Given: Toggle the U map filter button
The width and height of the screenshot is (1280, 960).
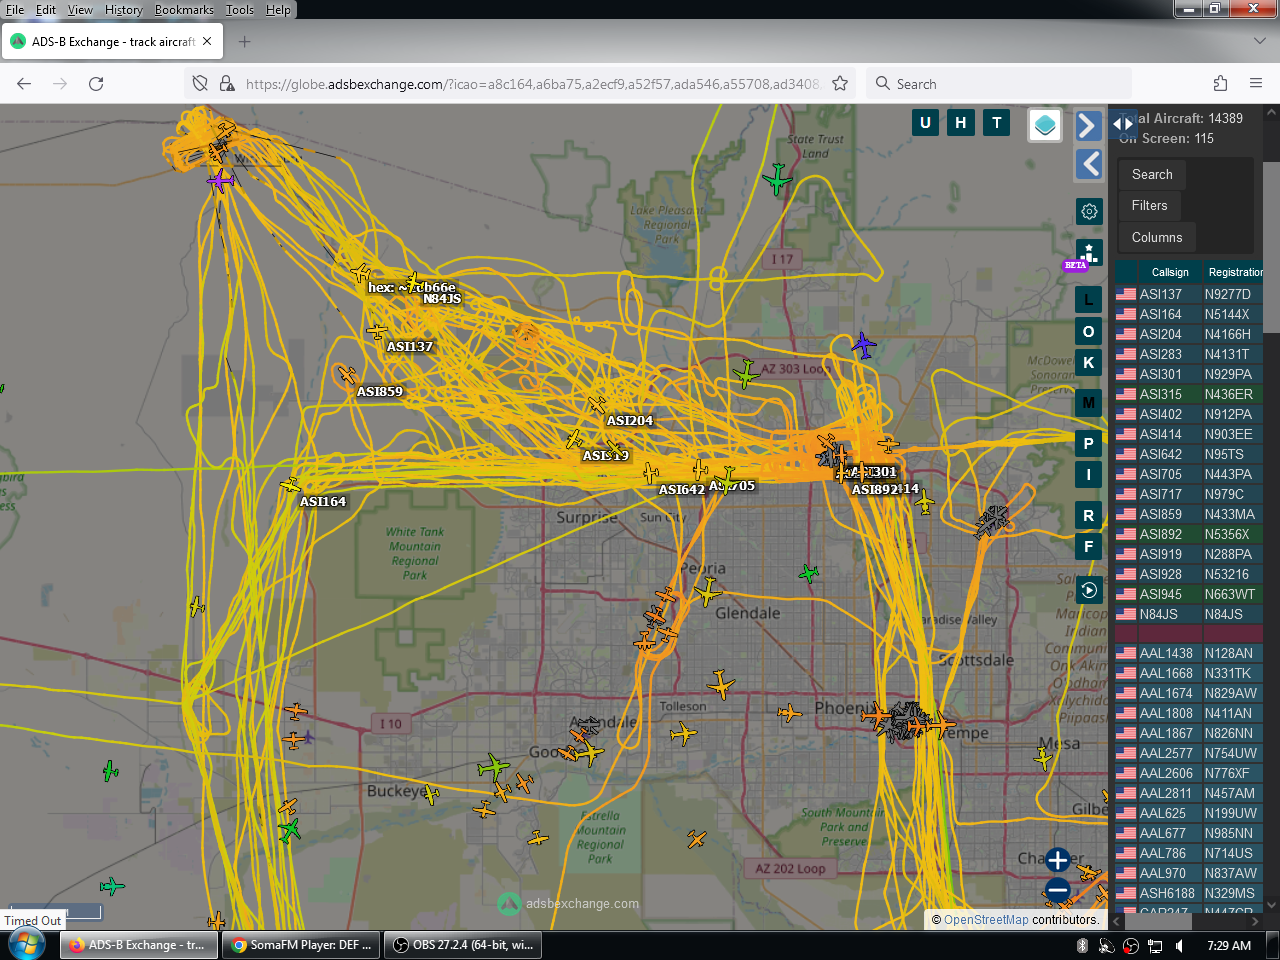Looking at the screenshot, I should tap(925, 123).
